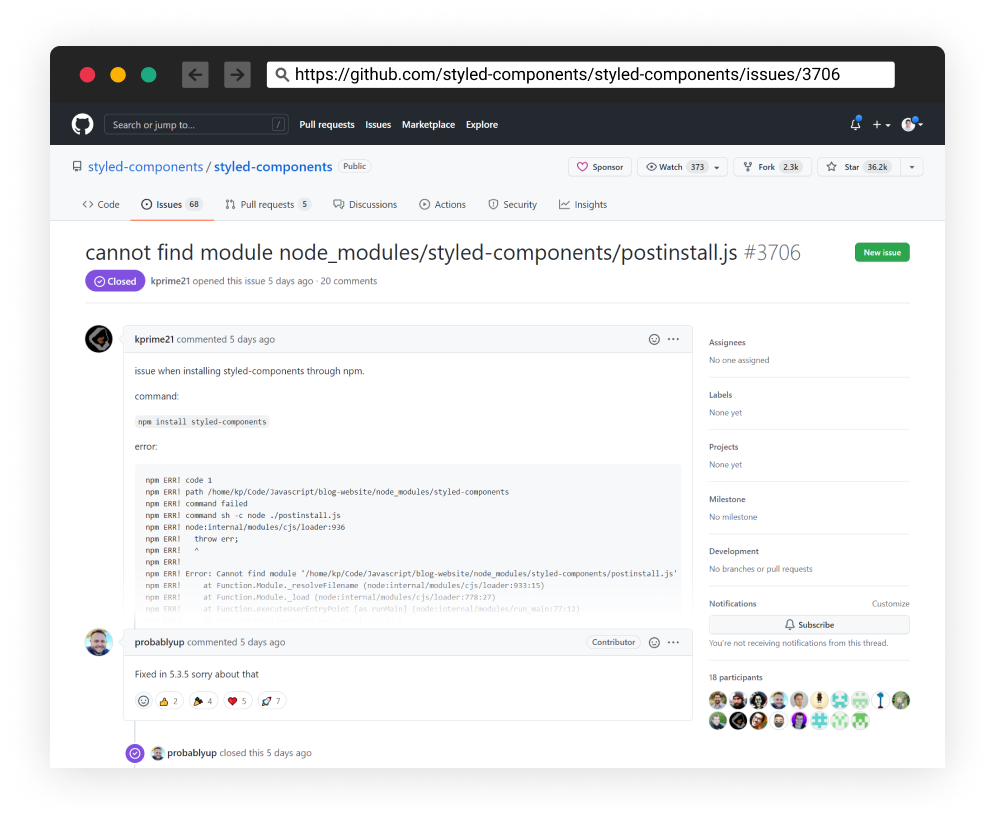Click the heart reaction with 5
Image resolution: width=995 pixels, height=822 pixels.
tap(237, 701)
